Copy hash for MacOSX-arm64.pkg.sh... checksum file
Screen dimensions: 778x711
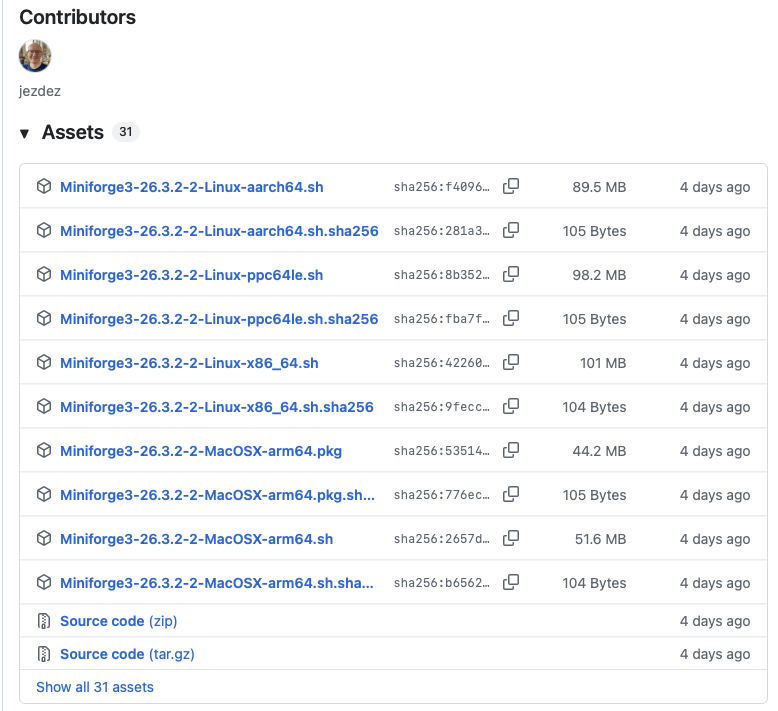tap(511, 494)
